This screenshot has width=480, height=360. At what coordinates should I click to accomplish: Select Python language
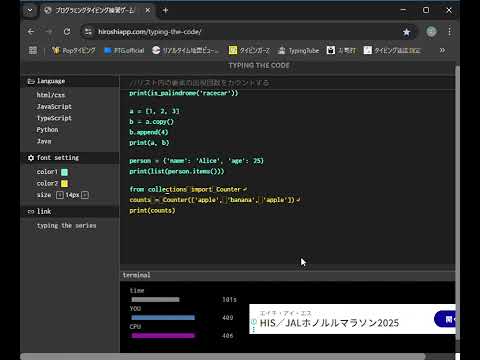47,130
